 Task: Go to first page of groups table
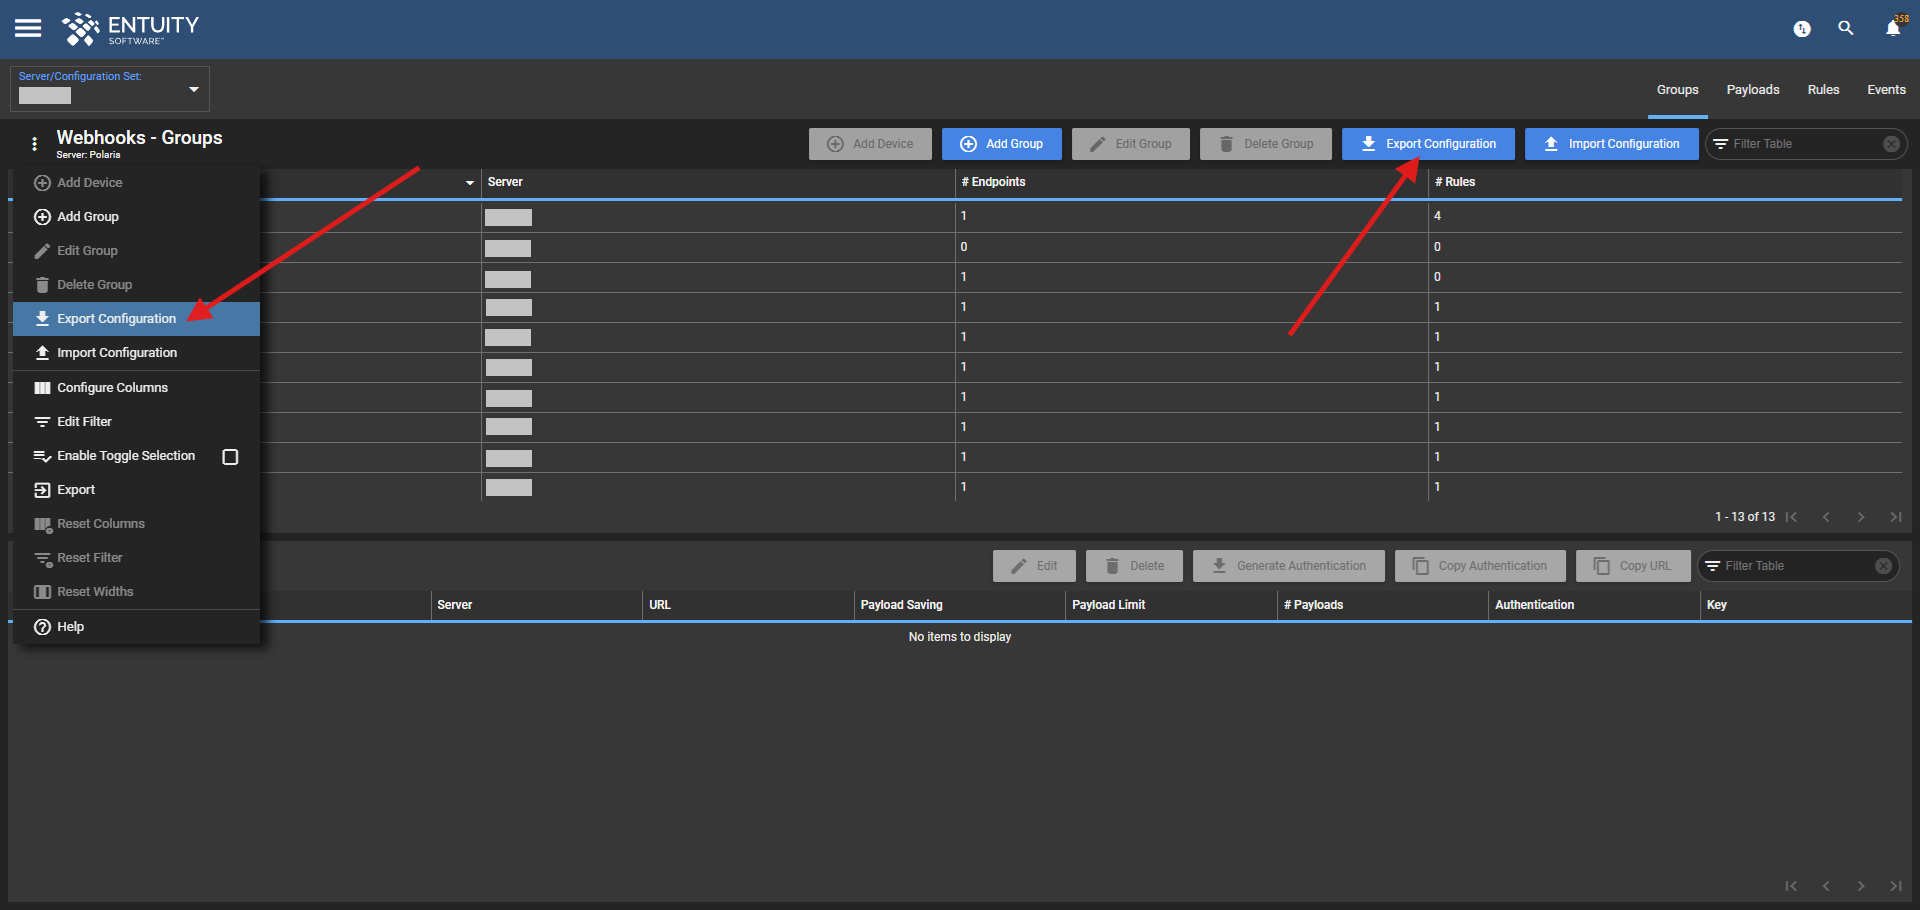(x=1791, y=517)
